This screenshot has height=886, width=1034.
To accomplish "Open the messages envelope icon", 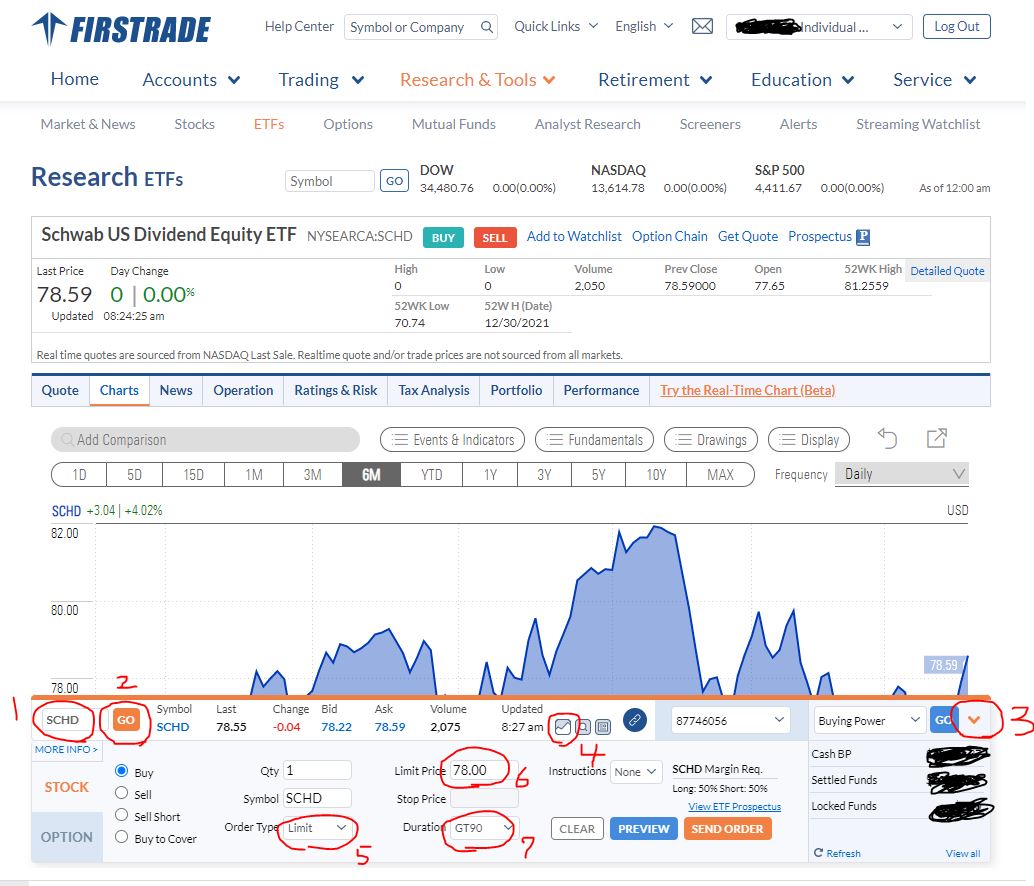I will click(x=702, y=26).
